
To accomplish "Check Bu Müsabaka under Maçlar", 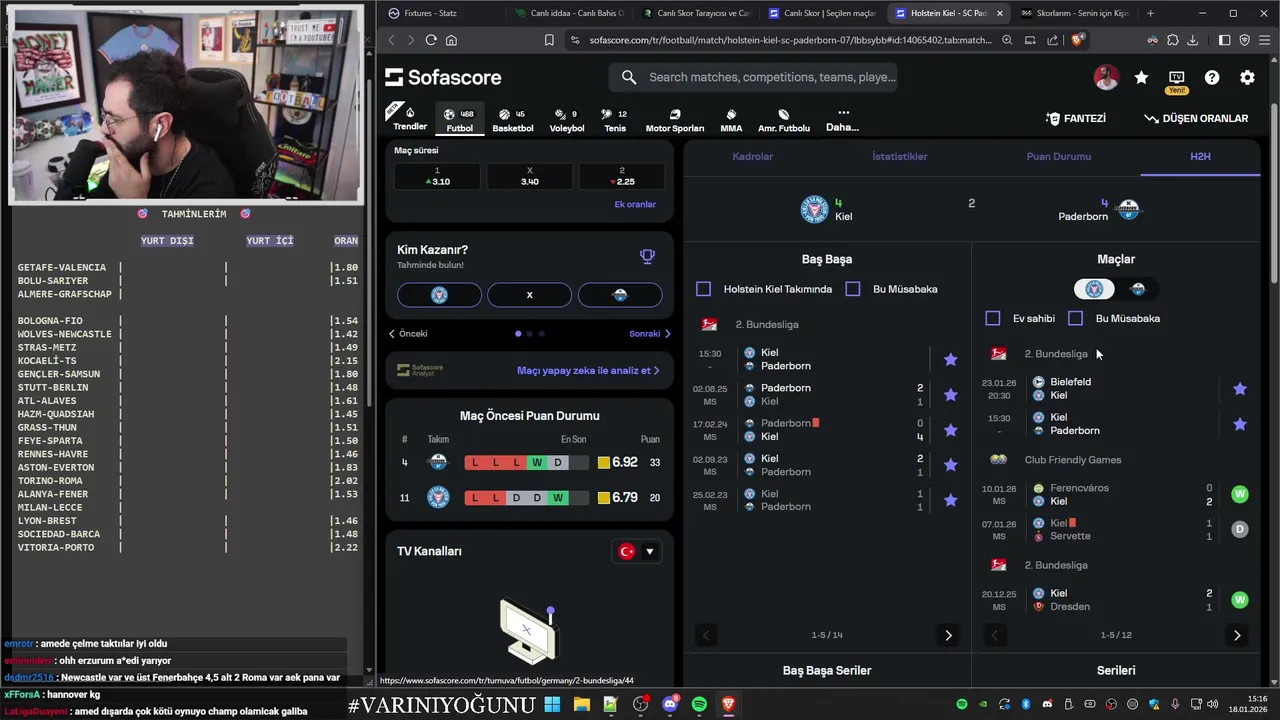I will coord(1075,318).
